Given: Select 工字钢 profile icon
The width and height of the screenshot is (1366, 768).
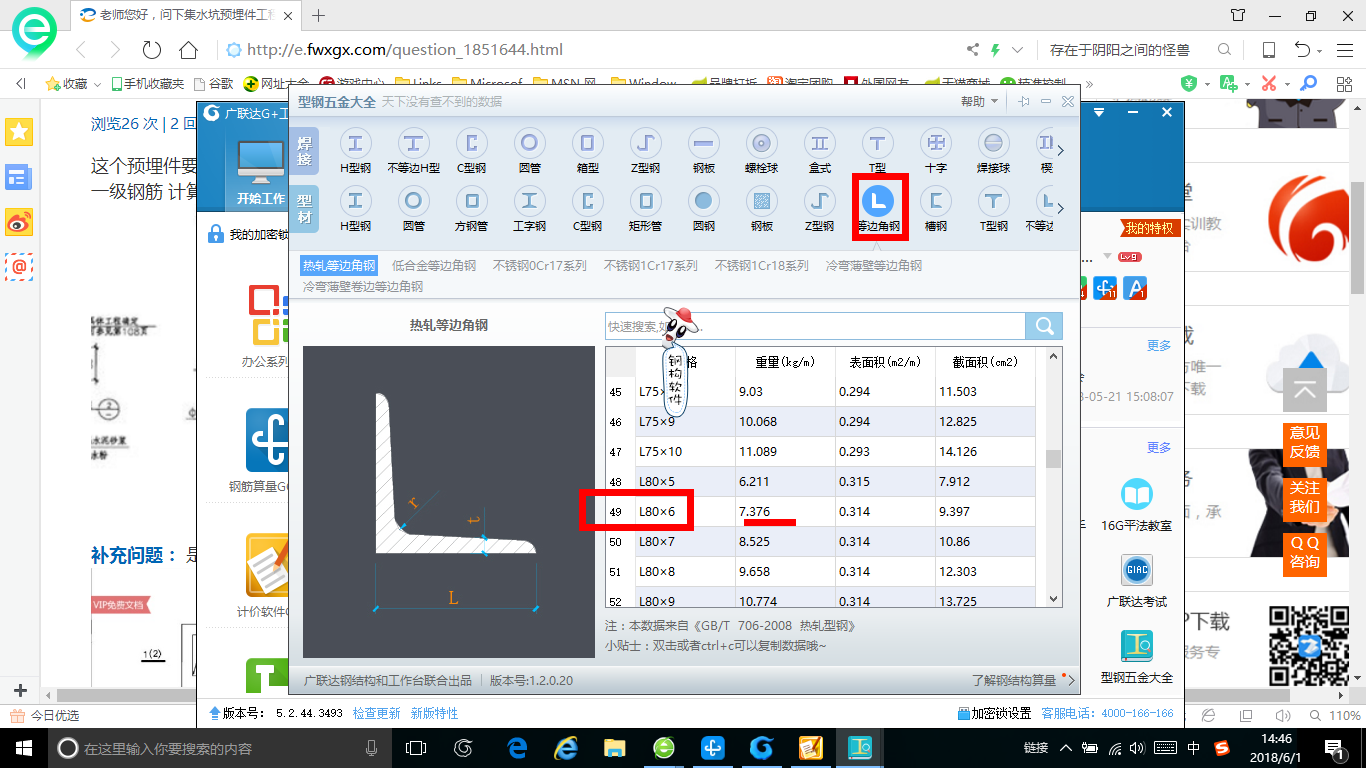Looking at the screenshot, I should pos(529,209).
